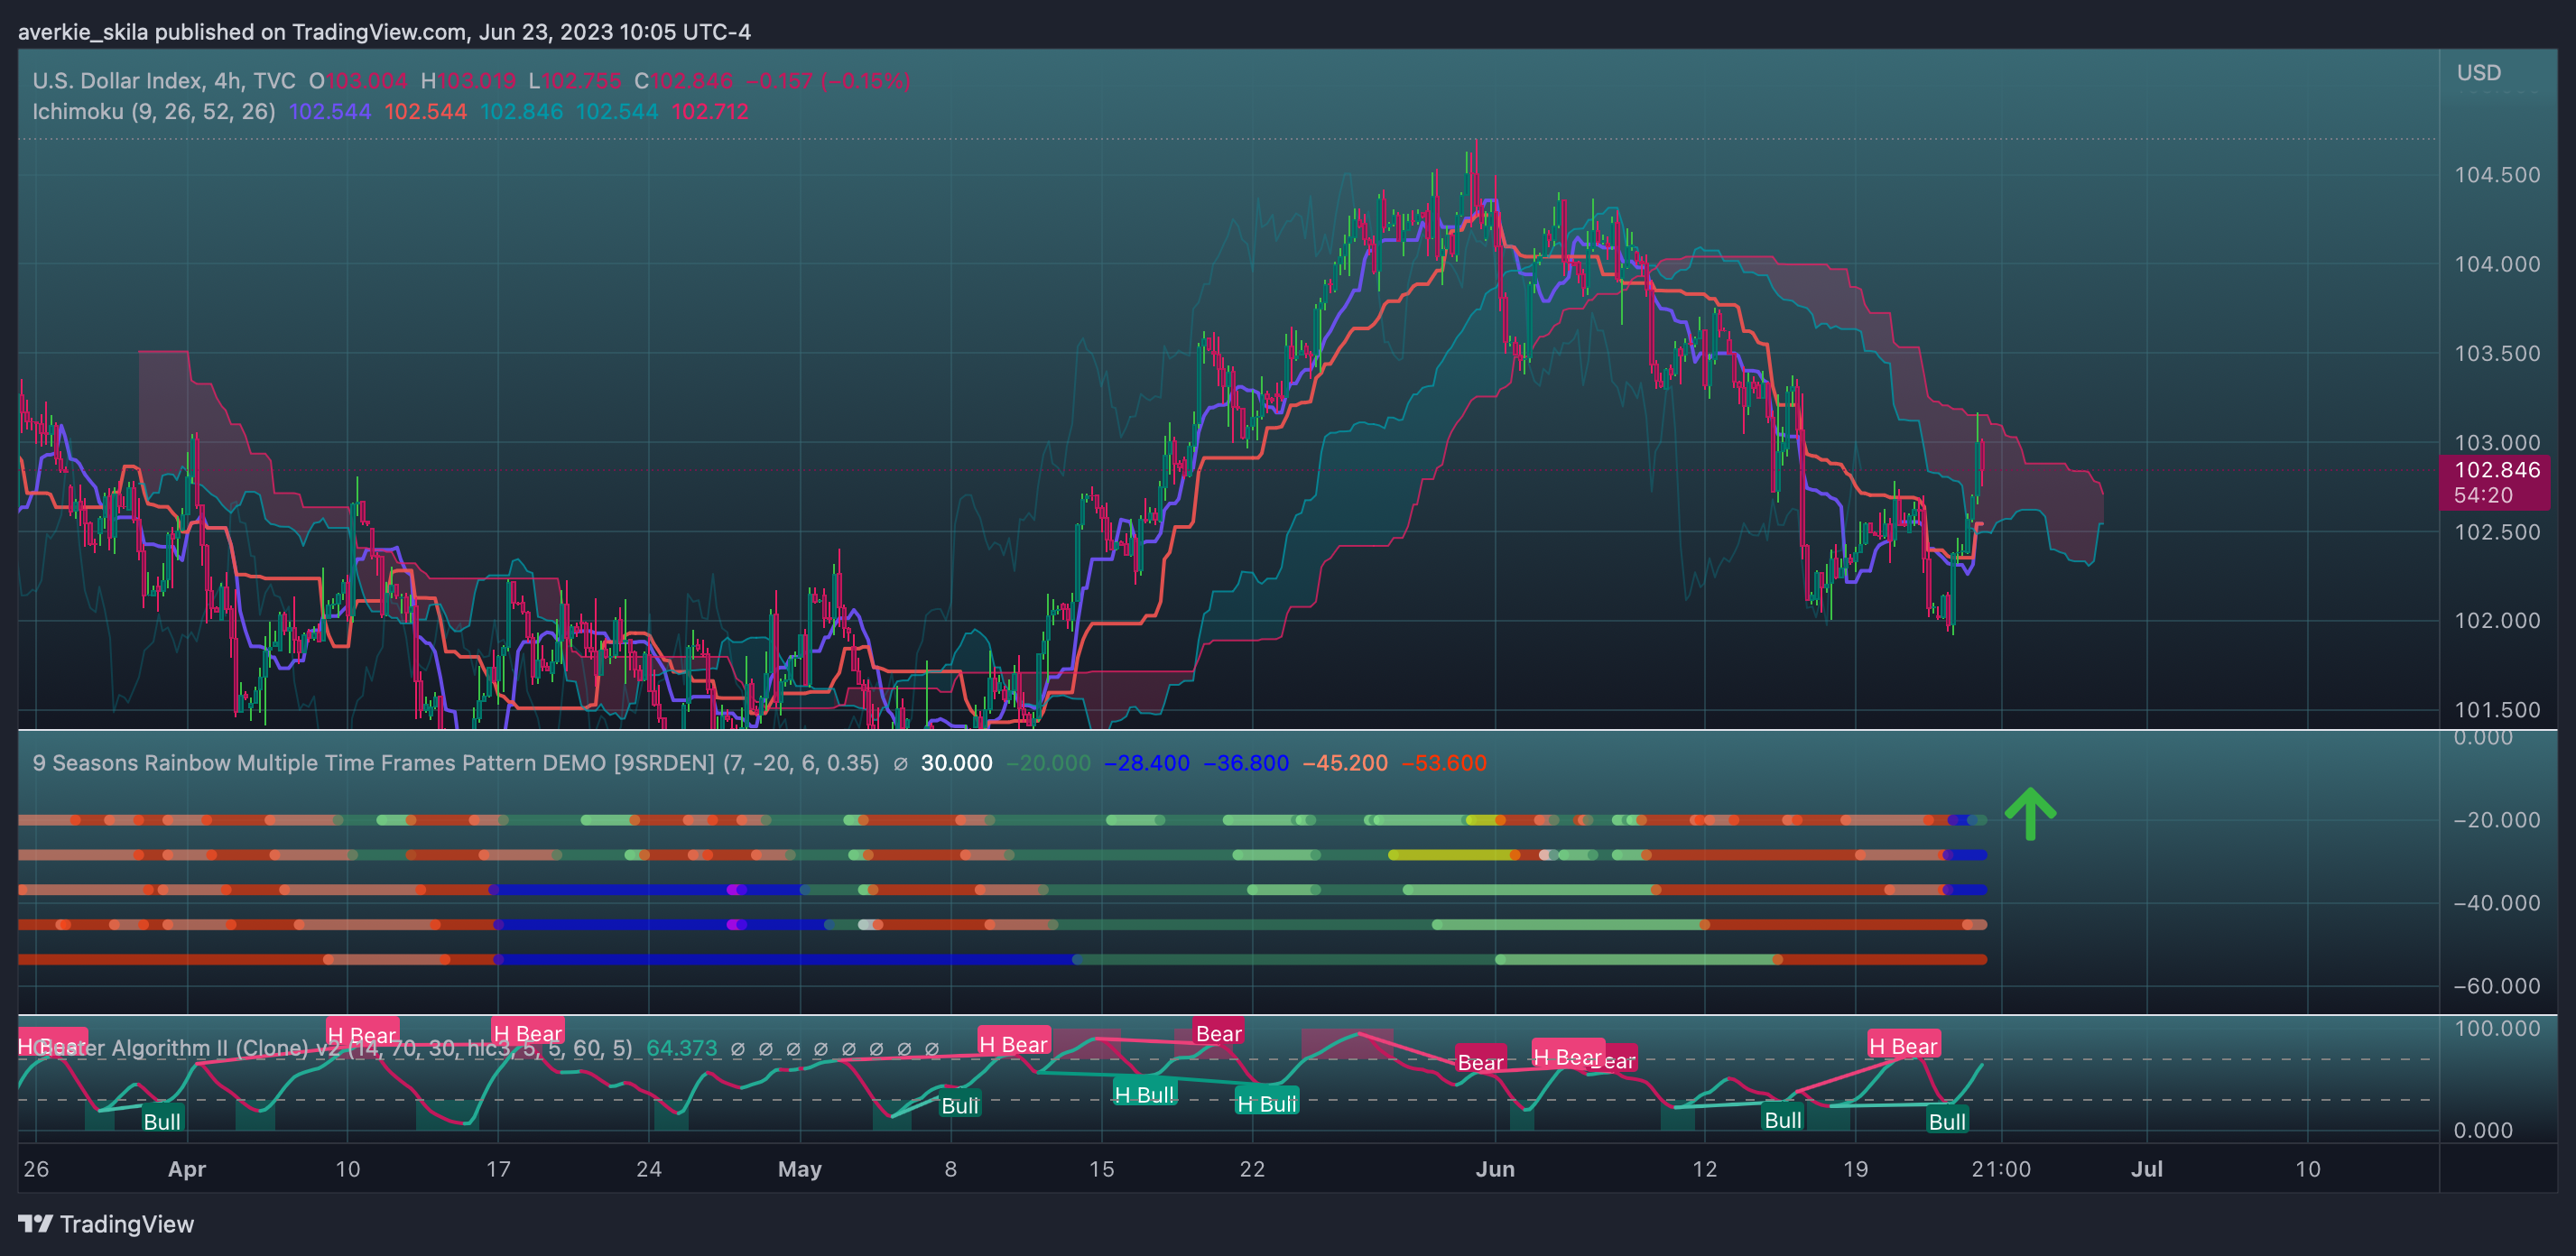
Task: Open the '9 Seasons Rainbow Multiple Time Frames Pattern DEMO' legend
Action: (x=456, y=763)
